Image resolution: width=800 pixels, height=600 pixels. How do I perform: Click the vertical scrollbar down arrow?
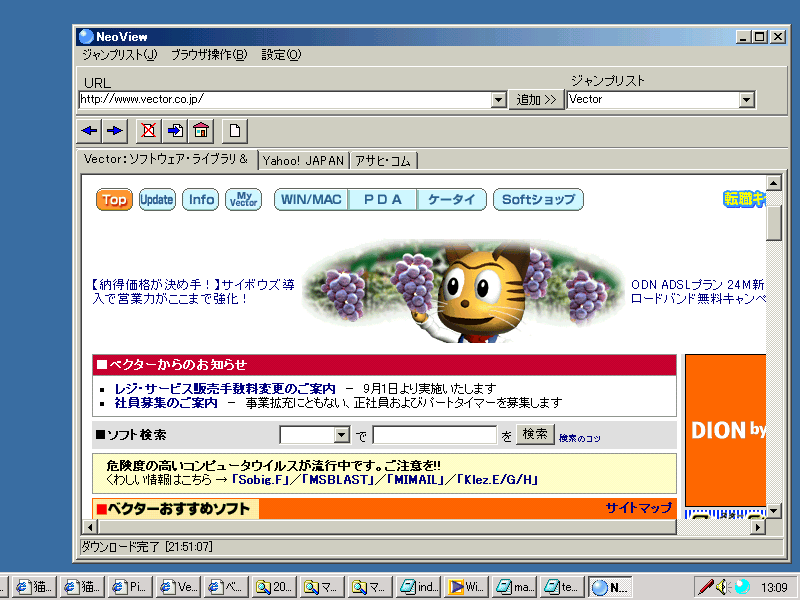pos(773,510)
